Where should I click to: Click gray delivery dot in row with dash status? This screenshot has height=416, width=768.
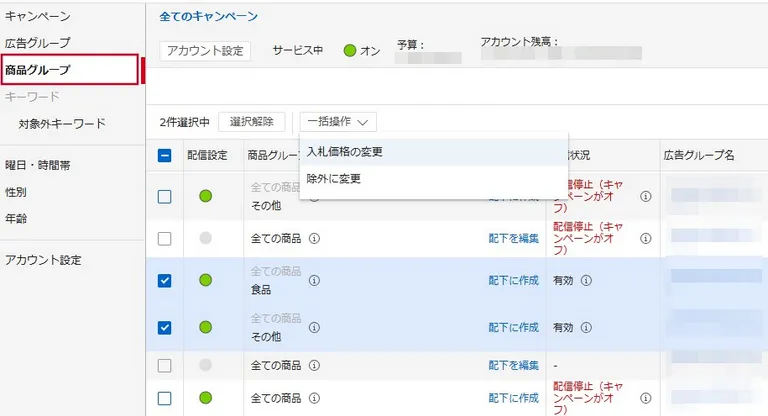click(205, 365)
